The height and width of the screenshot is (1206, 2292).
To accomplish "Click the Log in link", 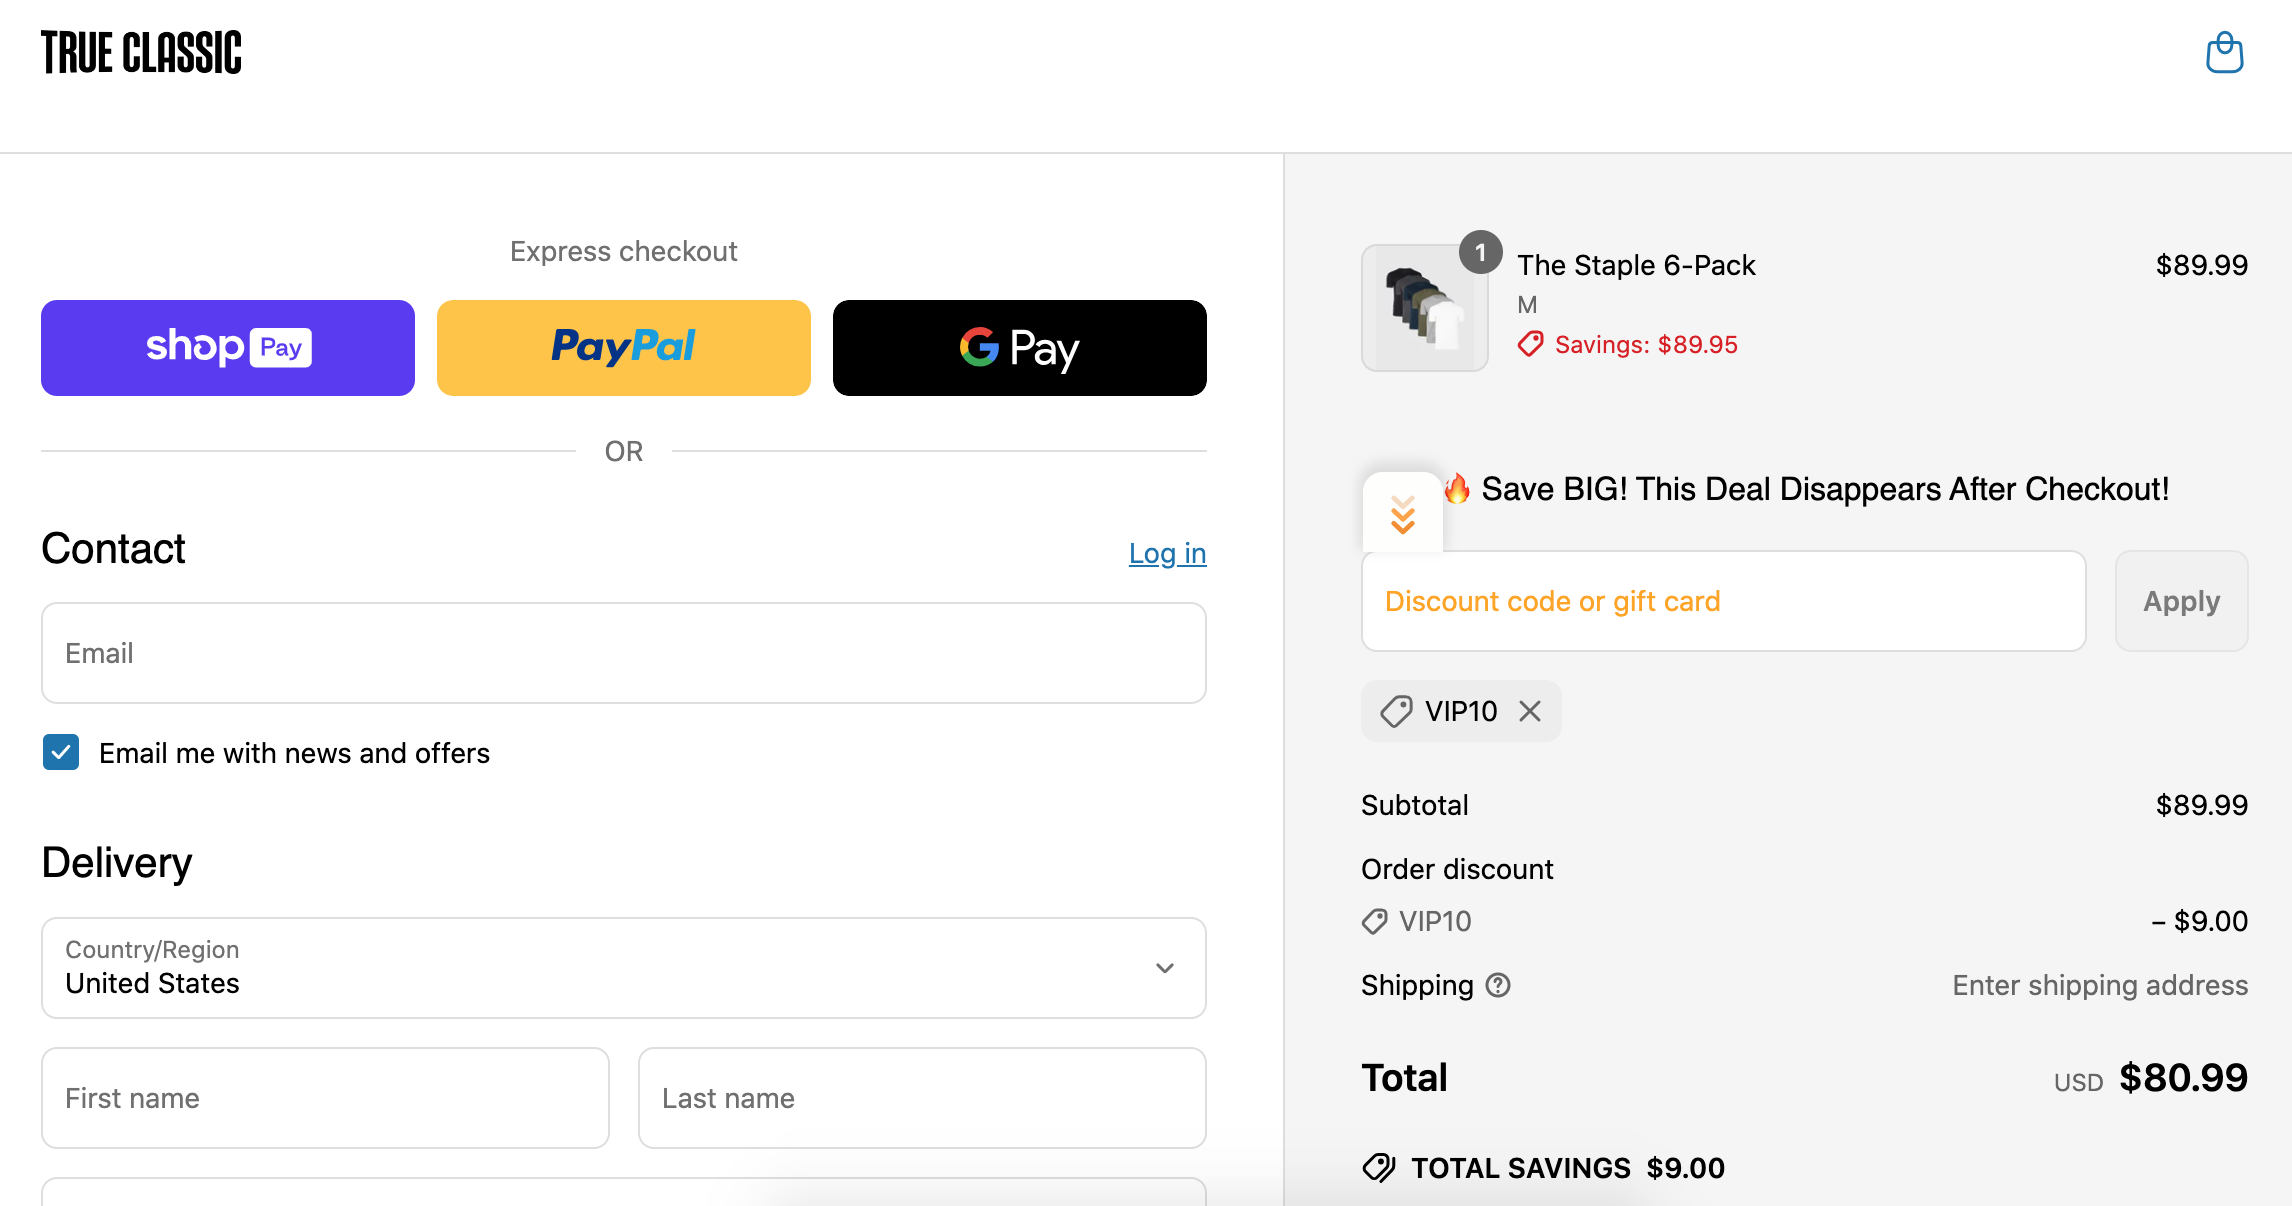I will [1167, 553].
